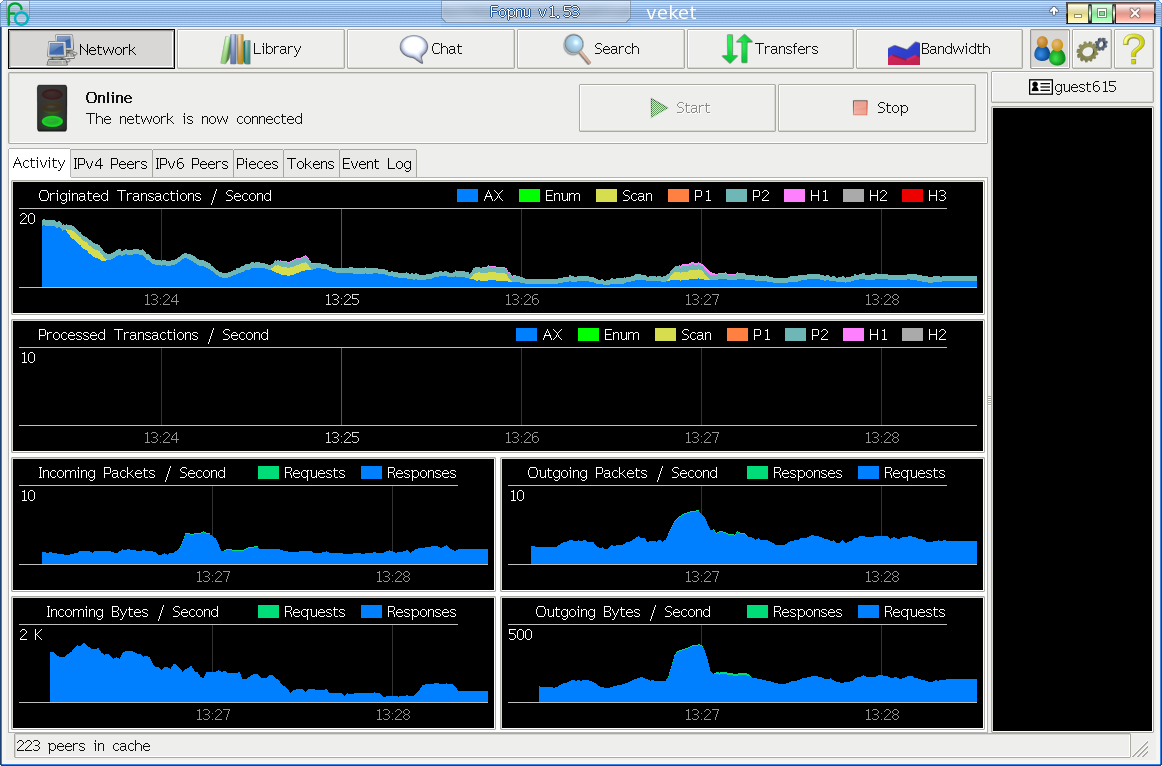Click the Start network button
Screen dimensions: 1162x766
click(677, 108)
